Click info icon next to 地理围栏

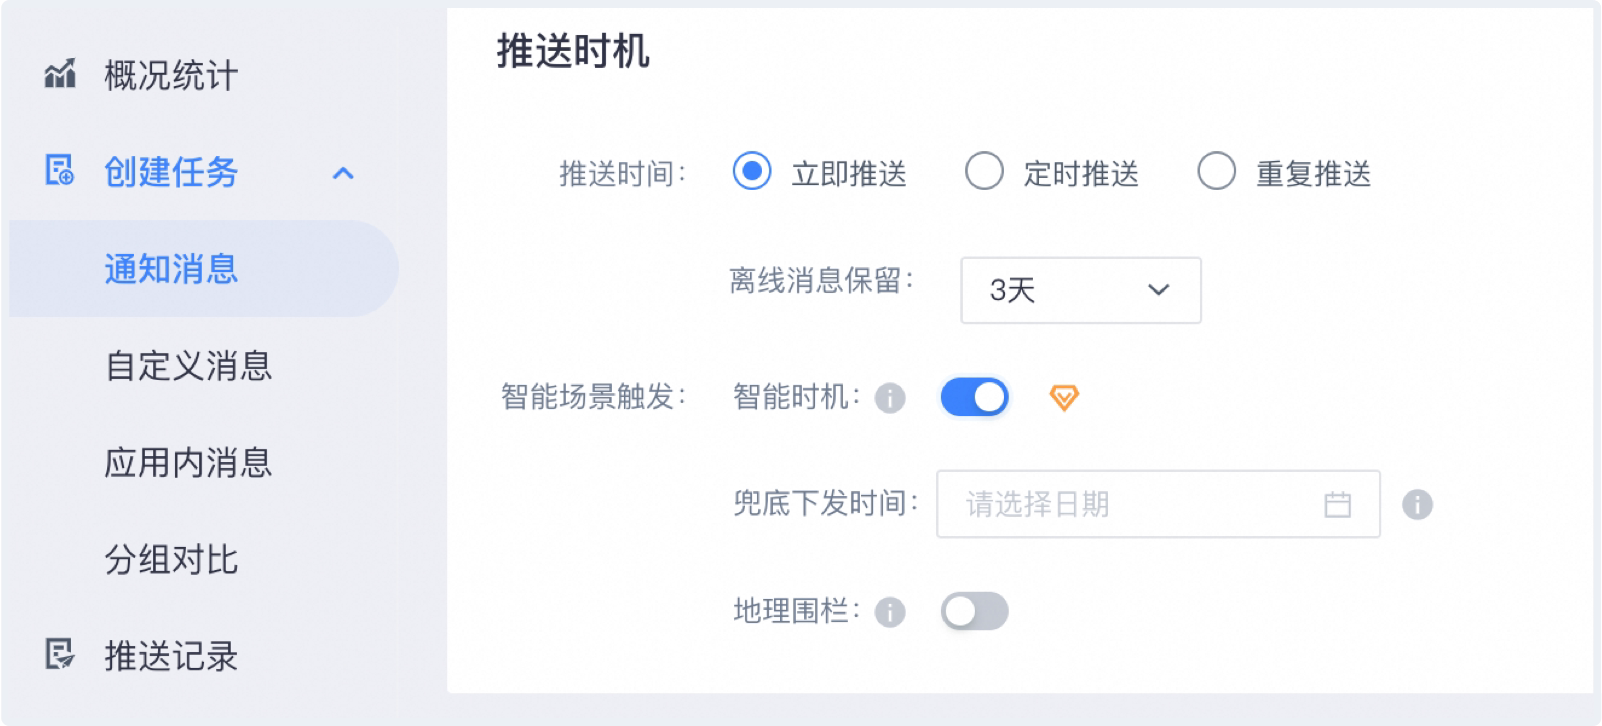pos(889,612)
